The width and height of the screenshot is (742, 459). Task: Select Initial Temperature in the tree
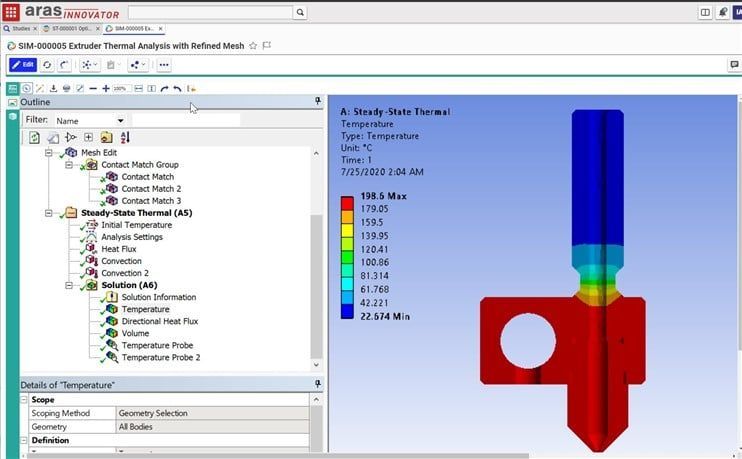136,225
